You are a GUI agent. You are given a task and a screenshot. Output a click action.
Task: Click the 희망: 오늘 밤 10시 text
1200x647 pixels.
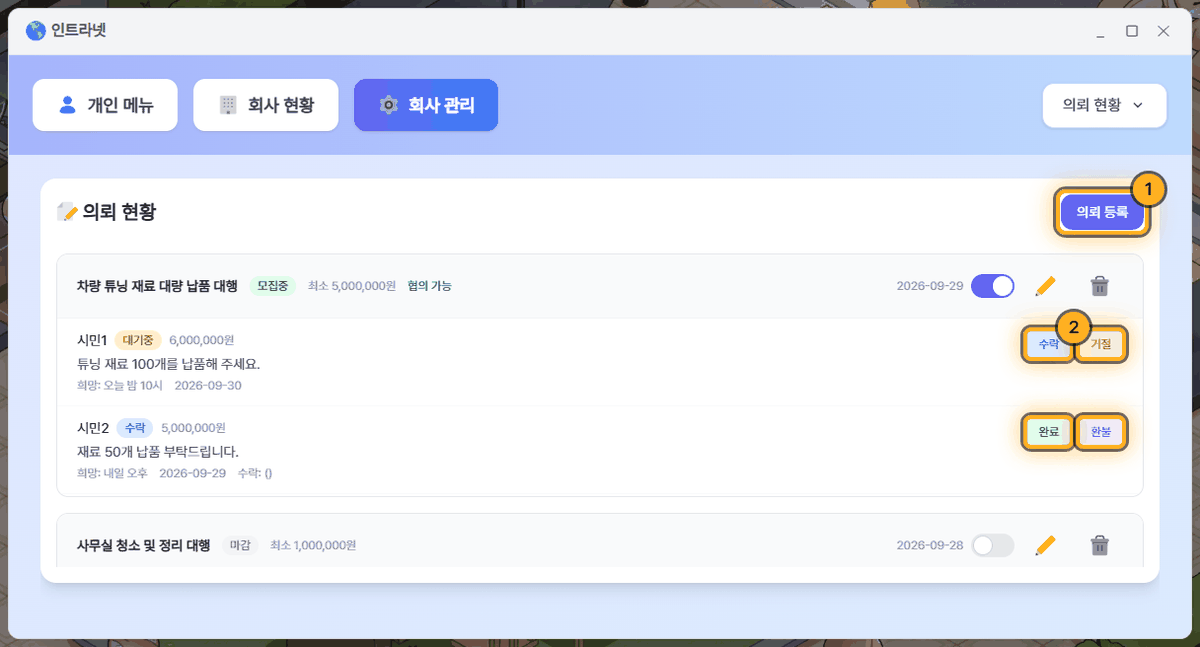[120, 385]
